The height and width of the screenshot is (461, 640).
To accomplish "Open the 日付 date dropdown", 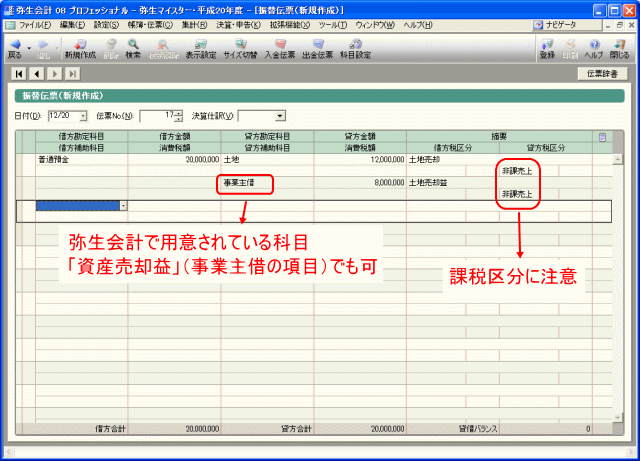I will pos(83,116).
